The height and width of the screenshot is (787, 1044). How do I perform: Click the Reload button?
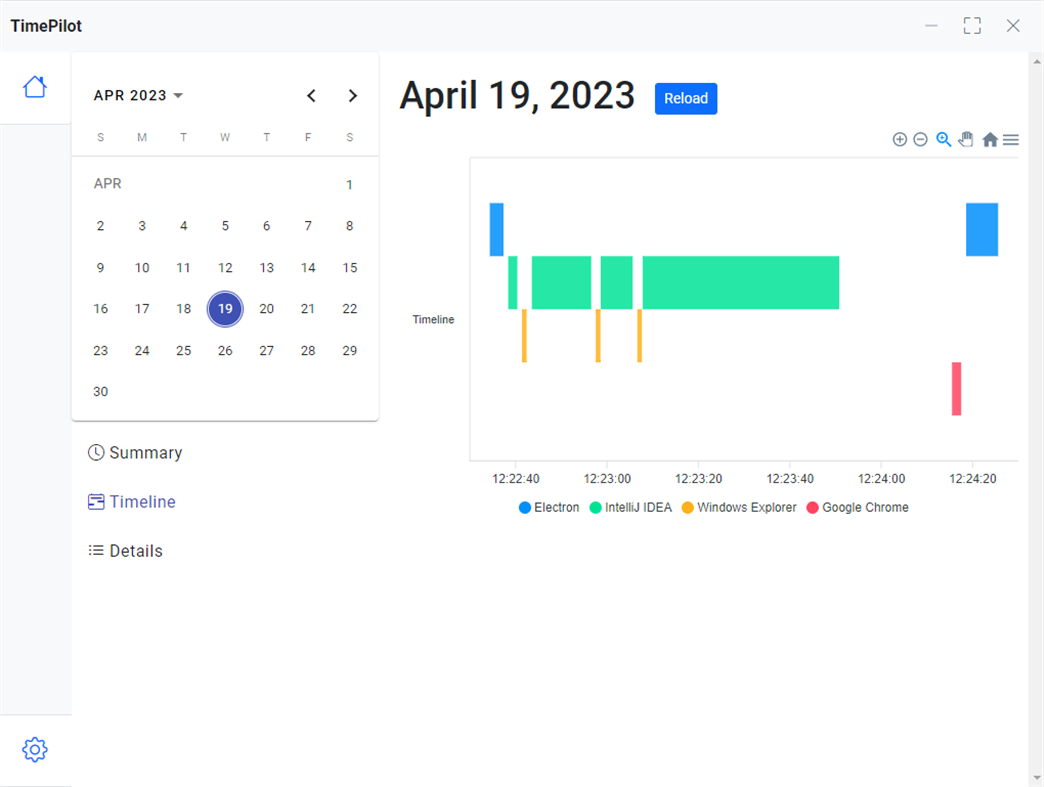point(685,98)
